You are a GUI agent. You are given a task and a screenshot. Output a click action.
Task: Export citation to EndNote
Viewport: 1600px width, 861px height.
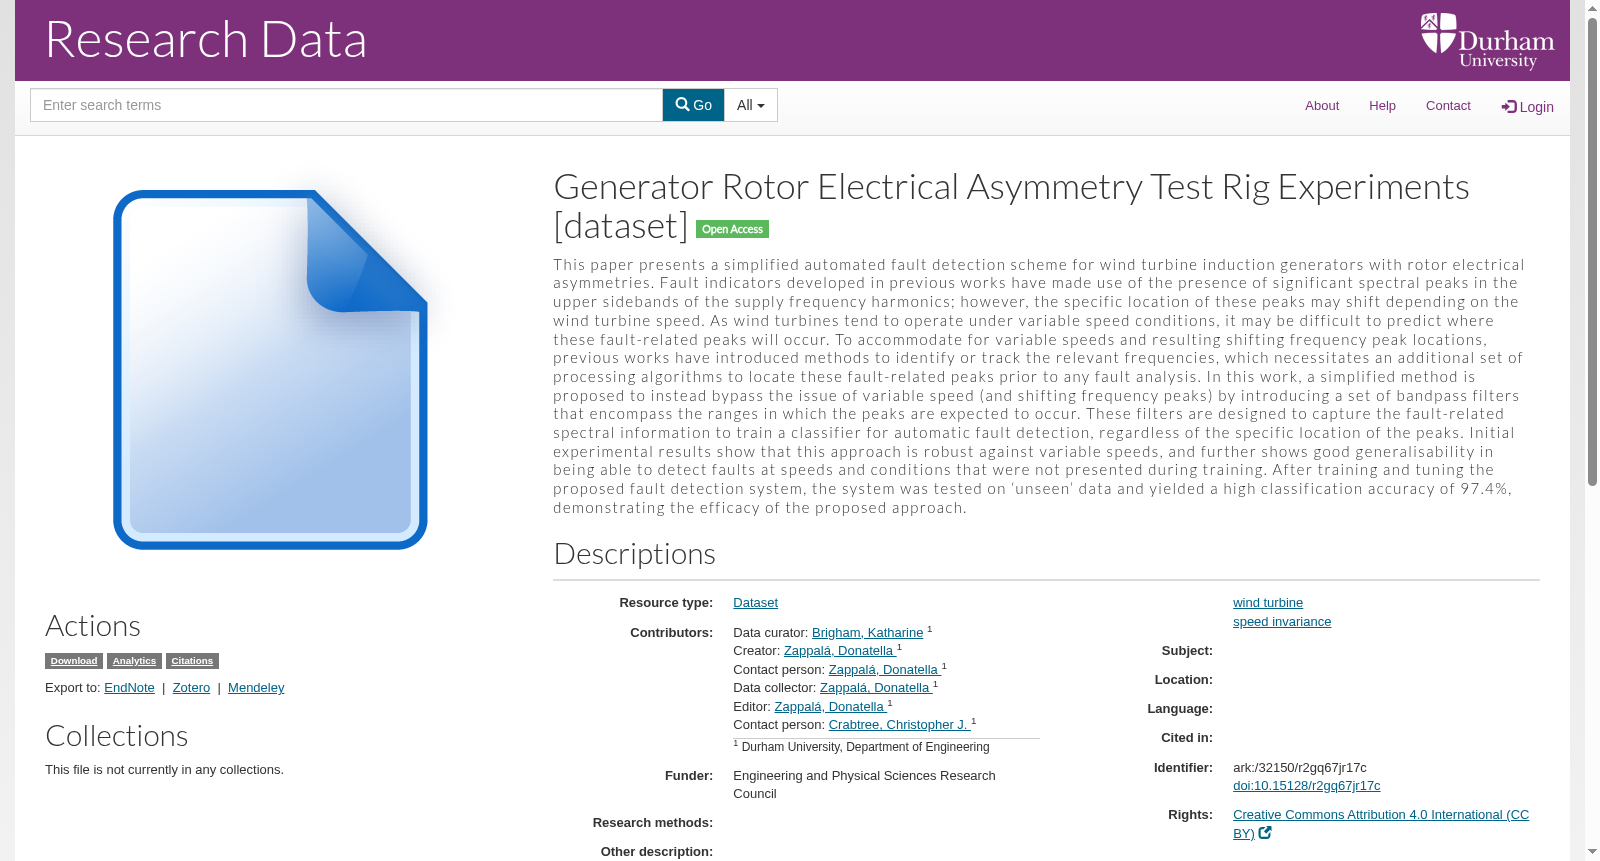(x=129, y=688)
